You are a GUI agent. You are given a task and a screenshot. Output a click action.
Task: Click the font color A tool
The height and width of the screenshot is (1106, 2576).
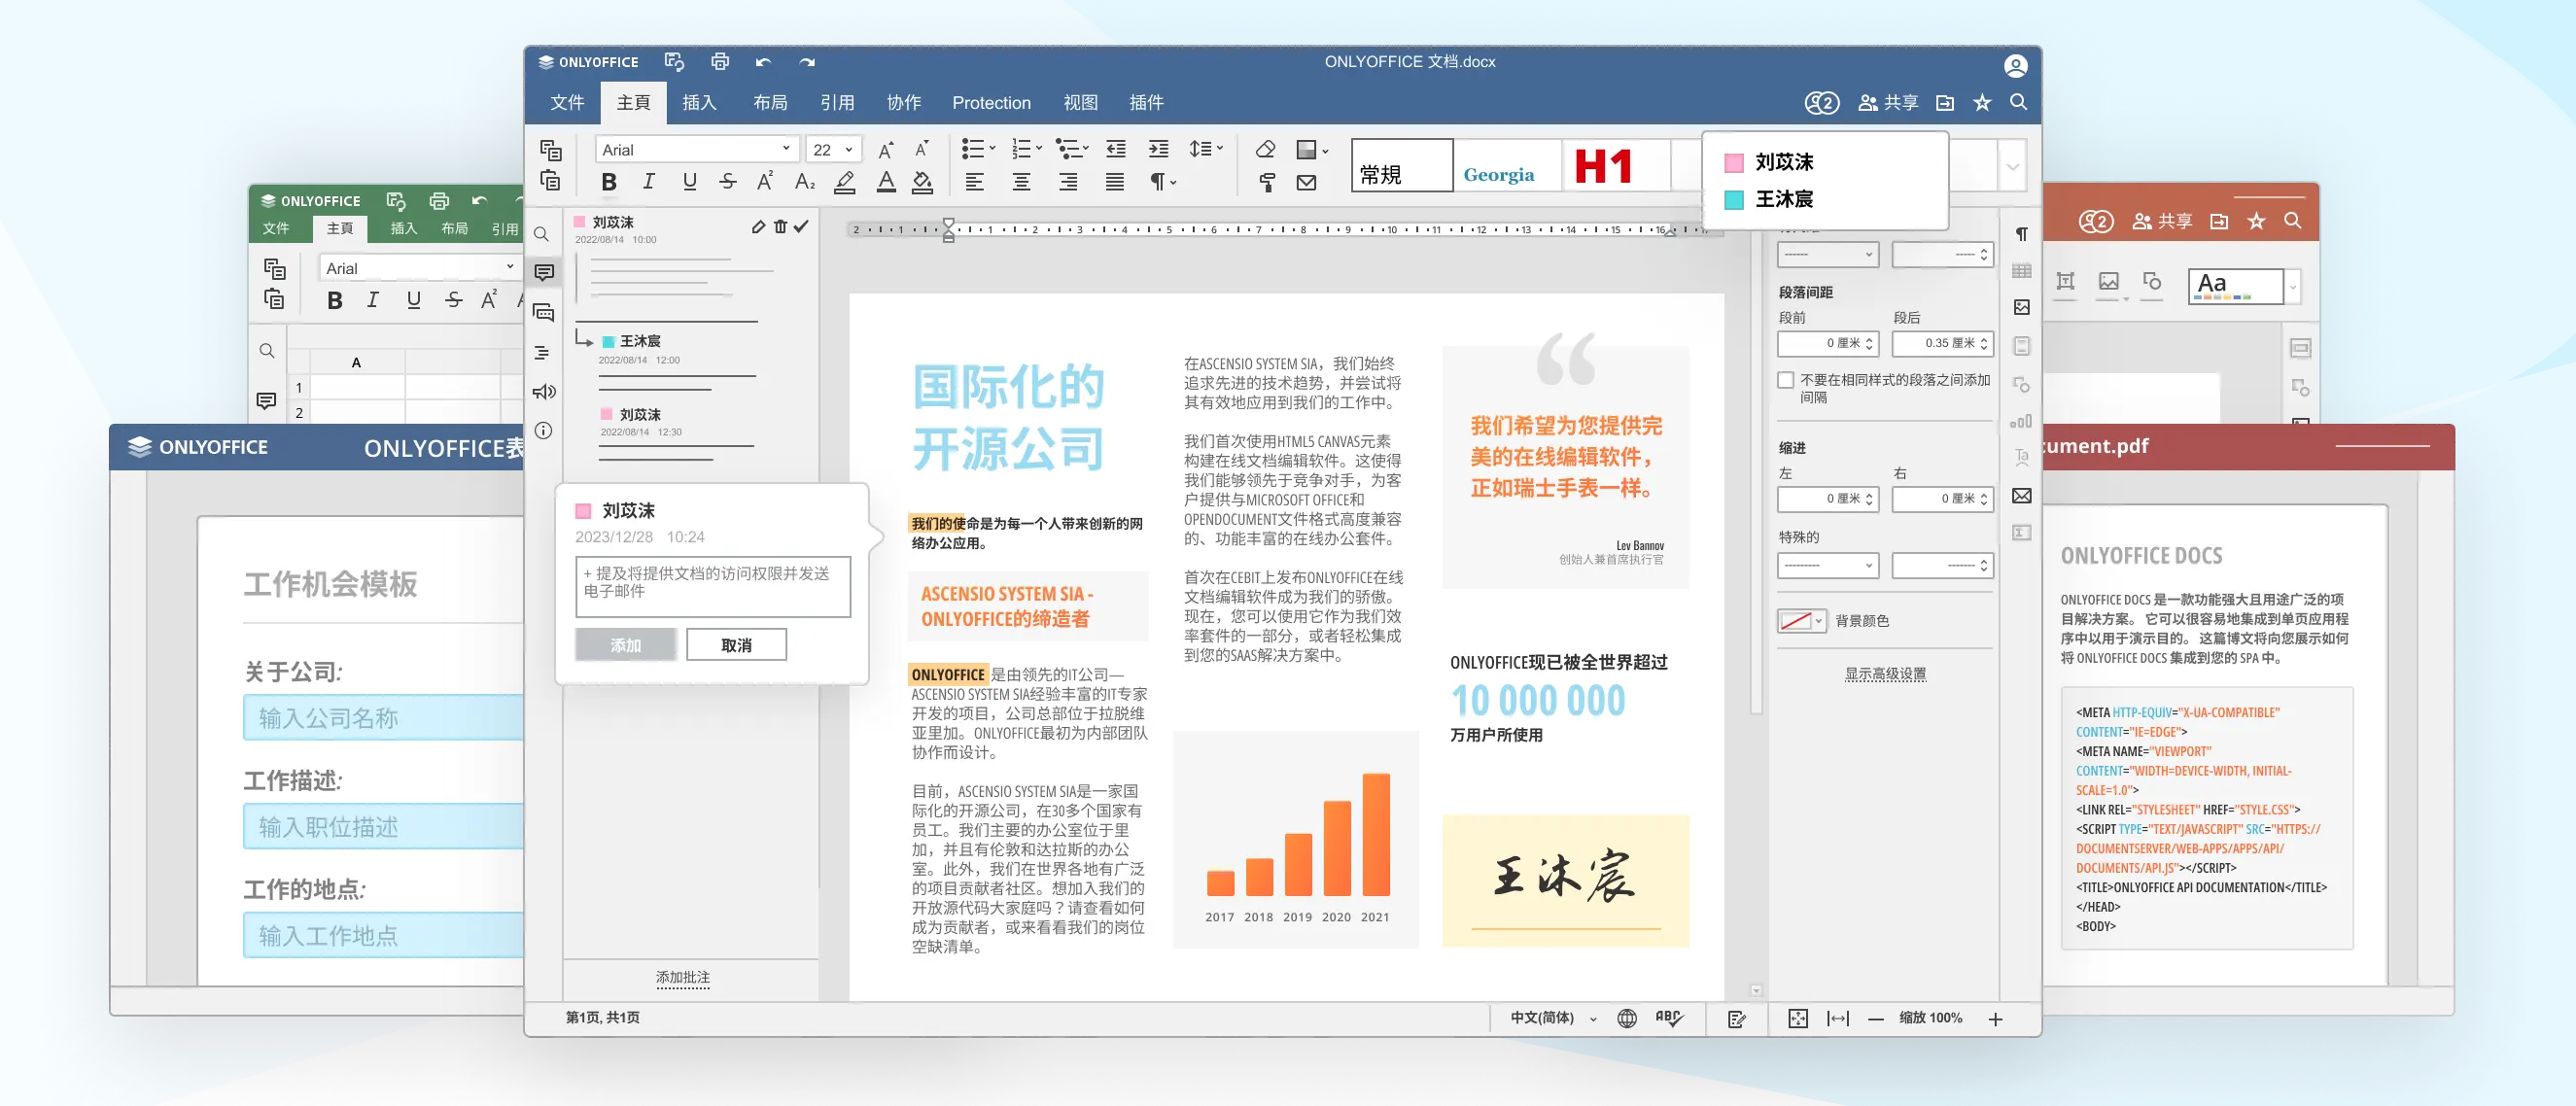(886, 182)
